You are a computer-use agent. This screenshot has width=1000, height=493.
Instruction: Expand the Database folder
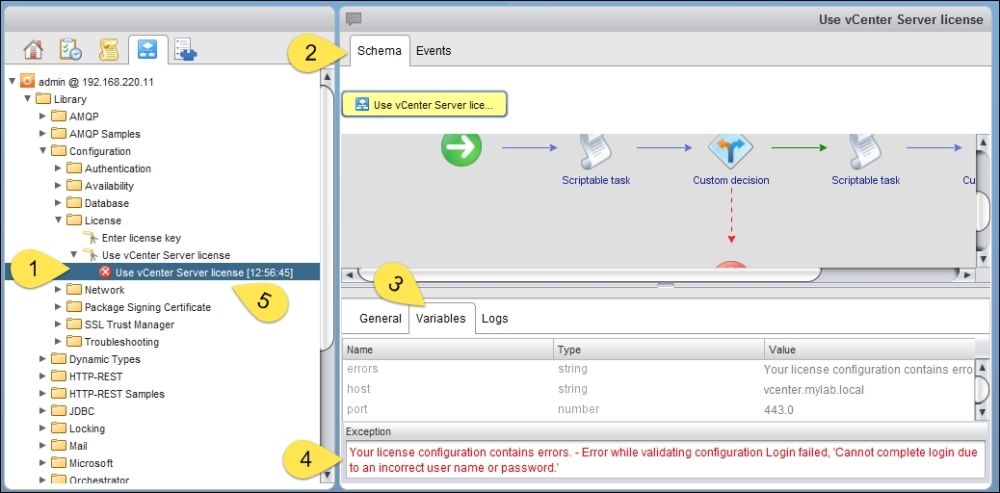point(59,203)
